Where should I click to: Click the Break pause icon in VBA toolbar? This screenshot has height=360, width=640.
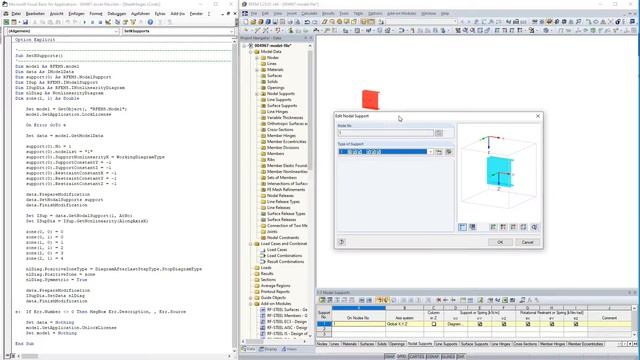pos(92,22)
